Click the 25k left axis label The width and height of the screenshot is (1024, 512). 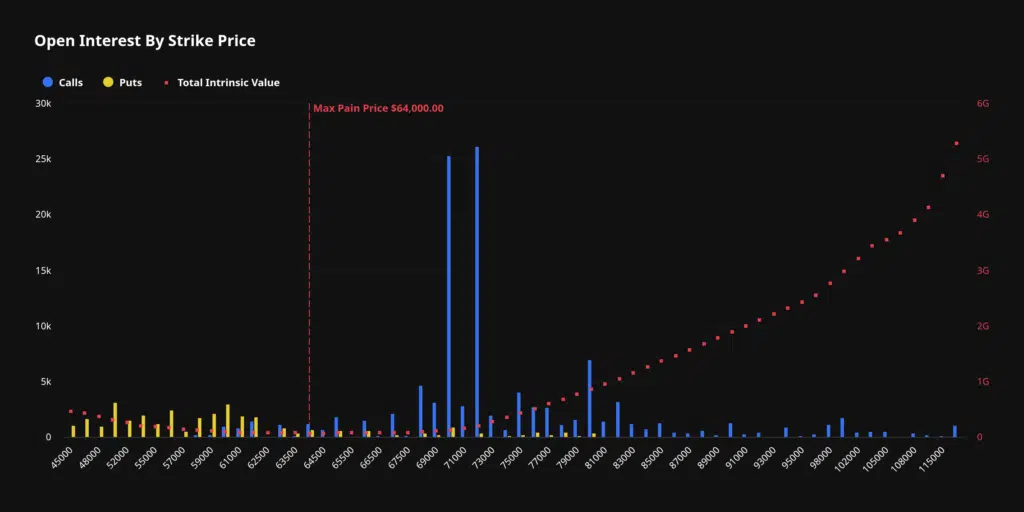pyautogui.click(x=44, y=159)
